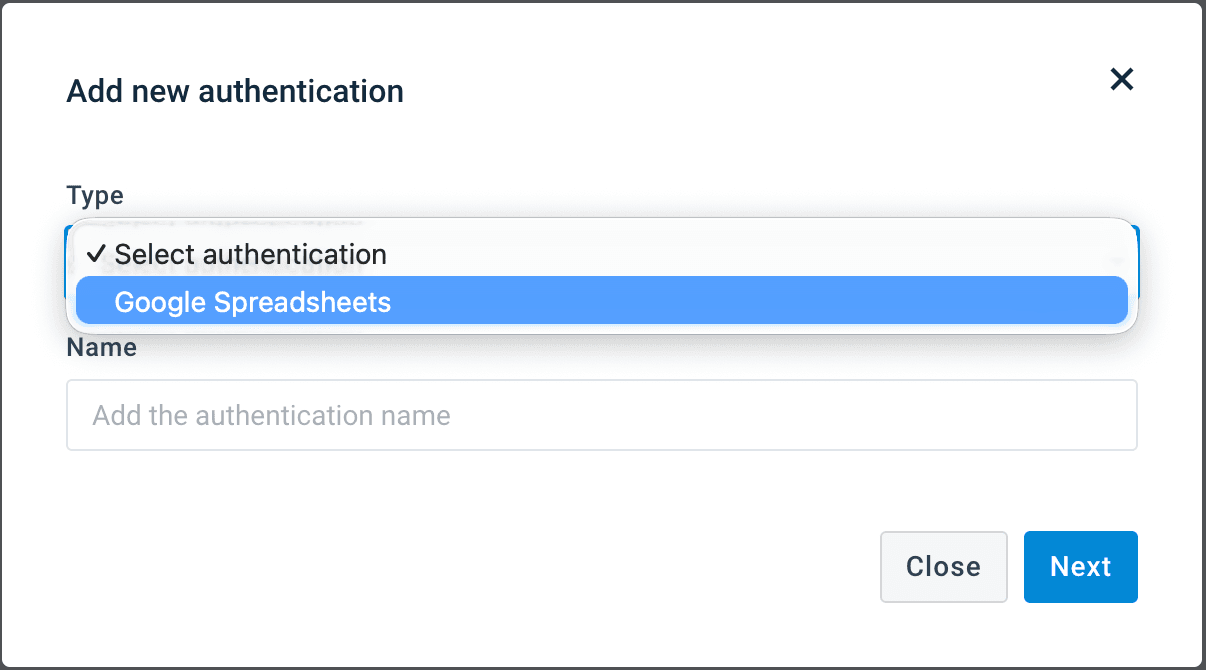The height and width of the screenshot is (670, 1206).
Task: Close the dialog with the X icon
Action: pyautogui.click(x=1122, y=80)
